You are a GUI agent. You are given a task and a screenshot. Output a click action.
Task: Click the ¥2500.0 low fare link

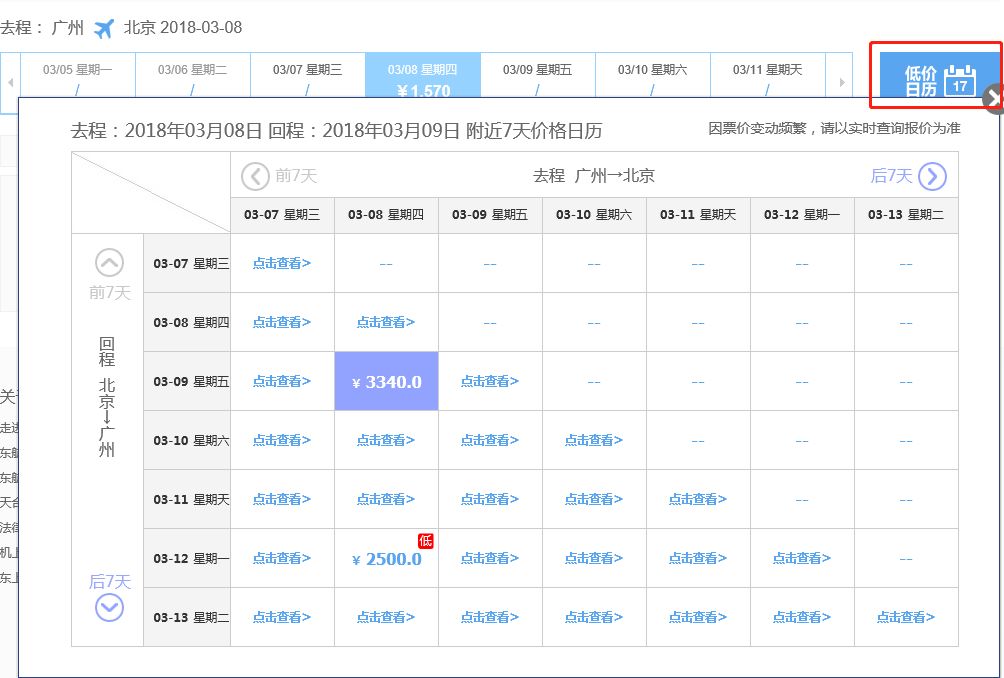point(386,558)
